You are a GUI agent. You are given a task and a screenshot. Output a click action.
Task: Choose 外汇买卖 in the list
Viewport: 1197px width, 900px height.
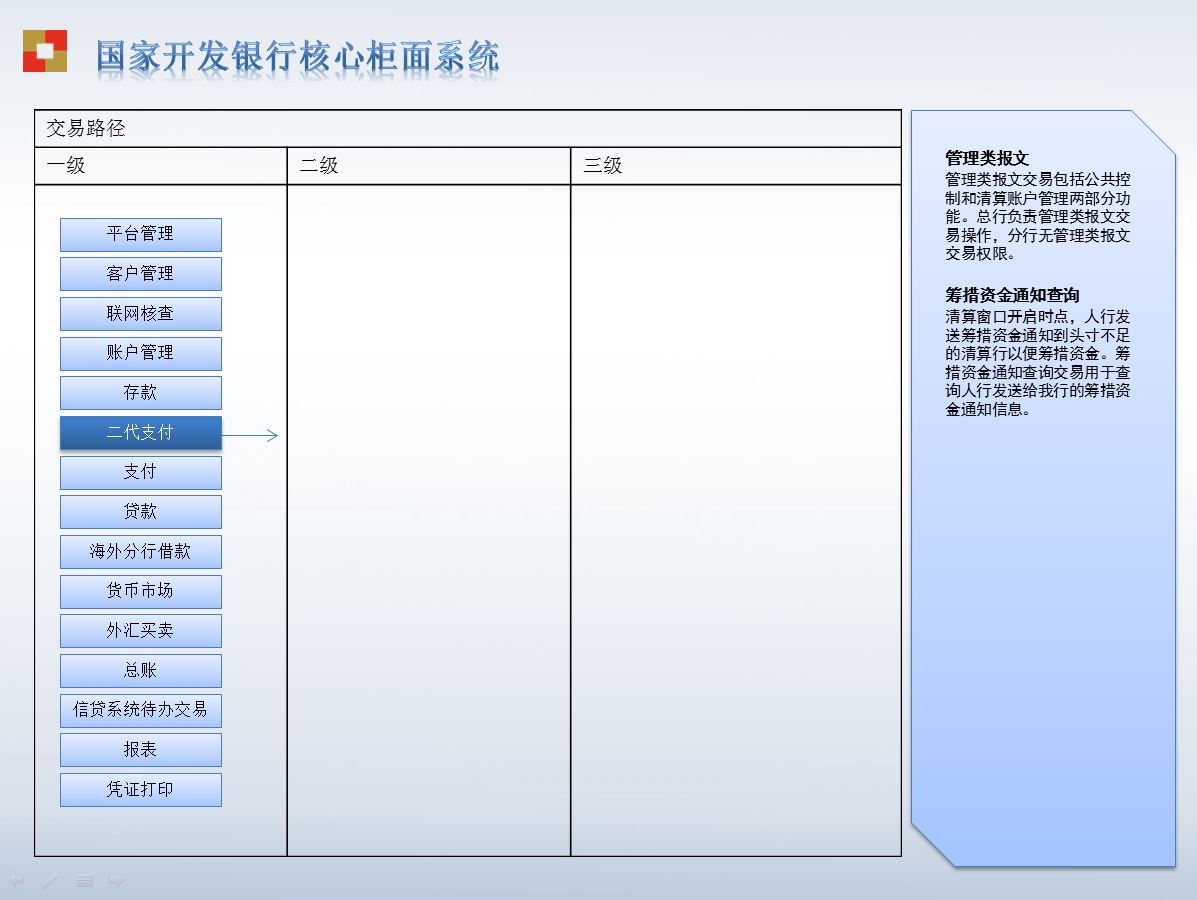(140, 631)
